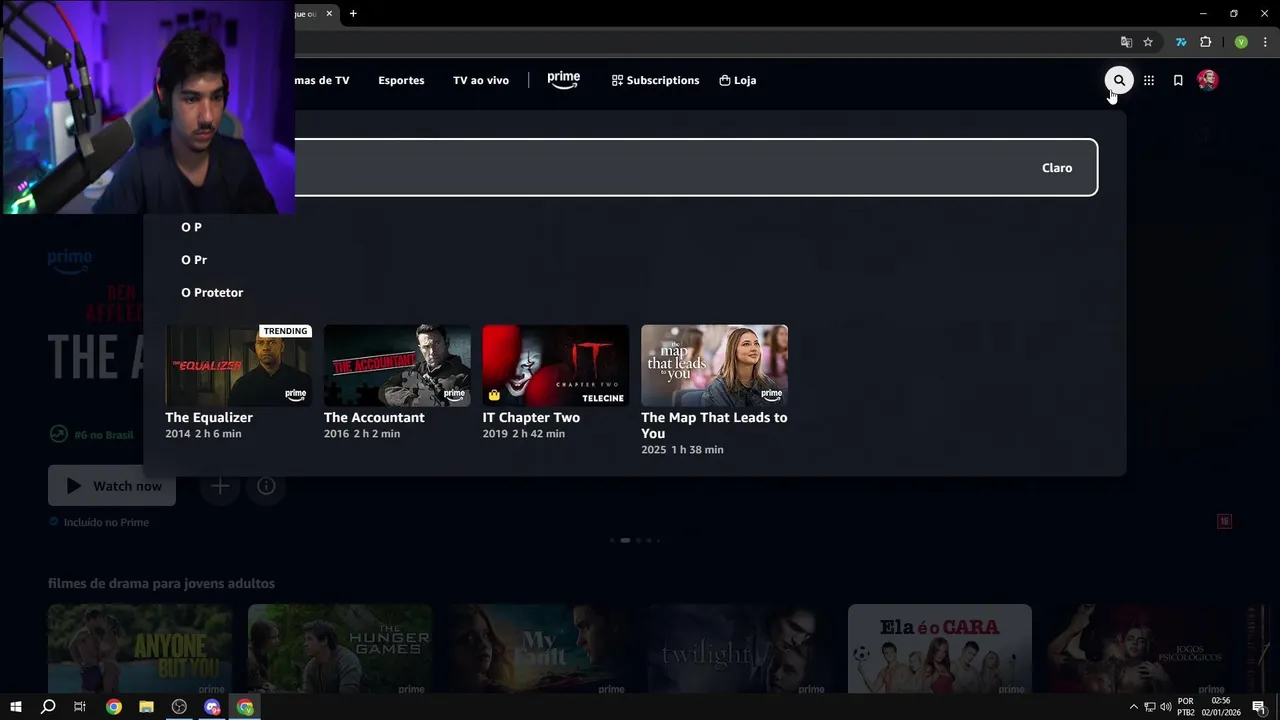Click the Claro clear-search button
The image size is (1280, 720).
(x=1057, y=168)
